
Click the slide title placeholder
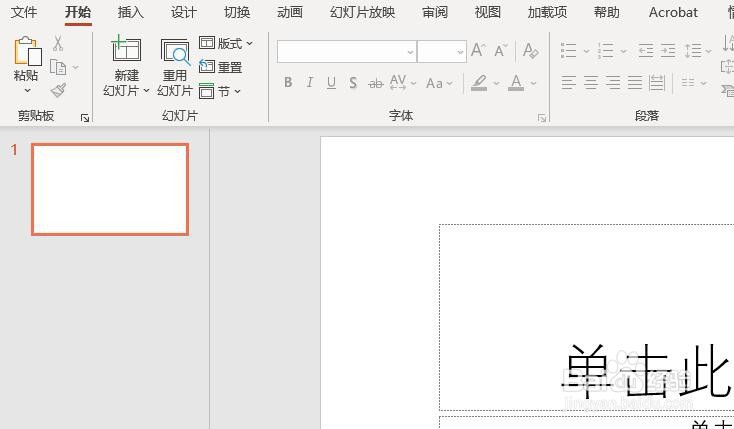point(587,318)
